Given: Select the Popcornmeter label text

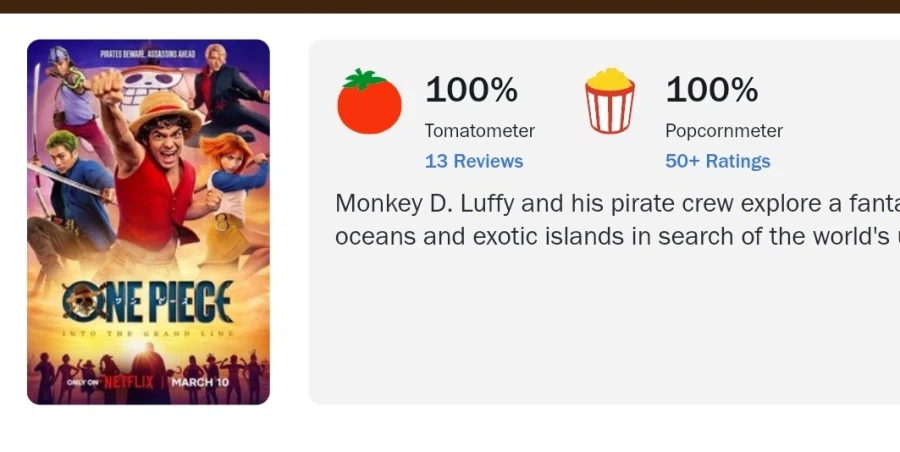Looking at the screenshot, I should click(724, 131).
